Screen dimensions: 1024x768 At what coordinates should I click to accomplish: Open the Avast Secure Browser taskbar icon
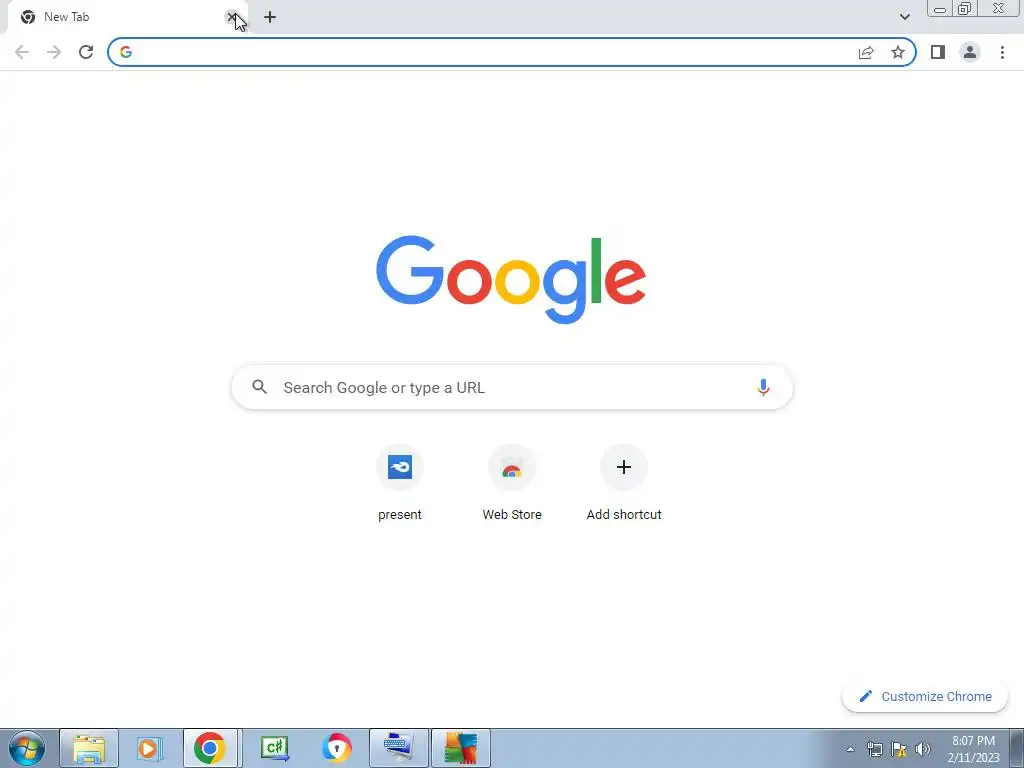[336, 748]
